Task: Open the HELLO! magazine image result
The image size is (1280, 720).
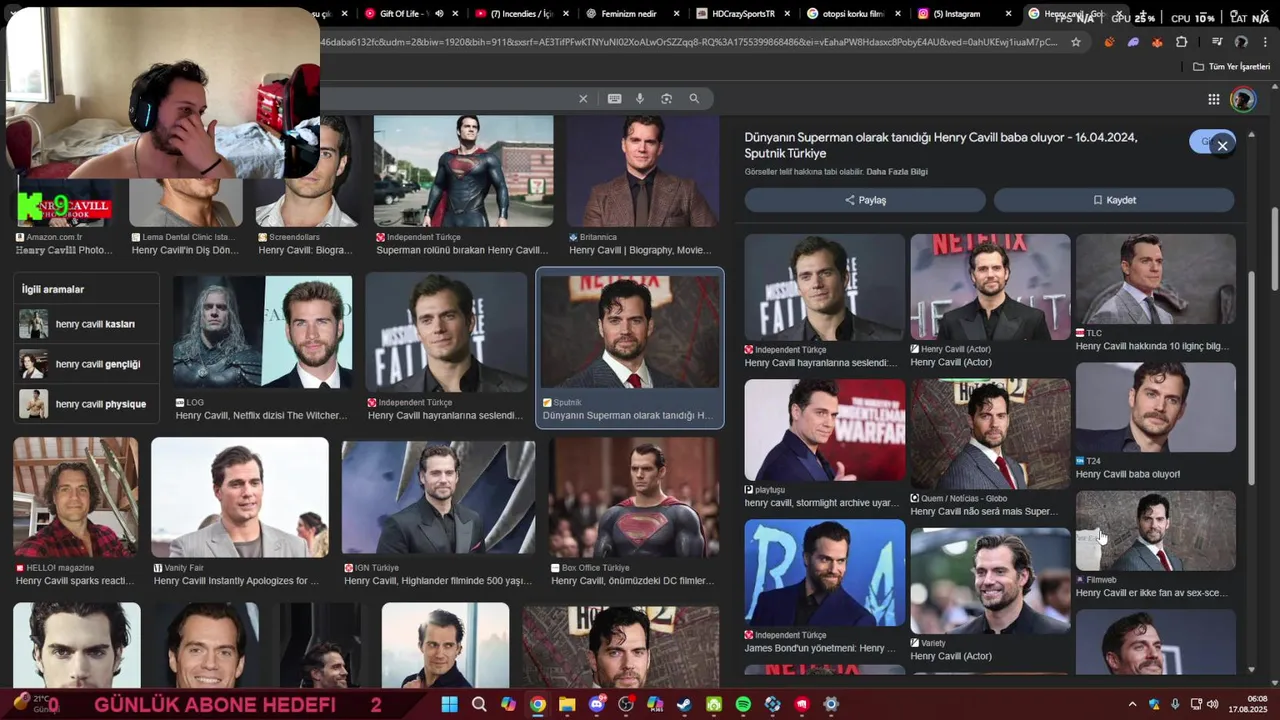Action: (76, 512)
